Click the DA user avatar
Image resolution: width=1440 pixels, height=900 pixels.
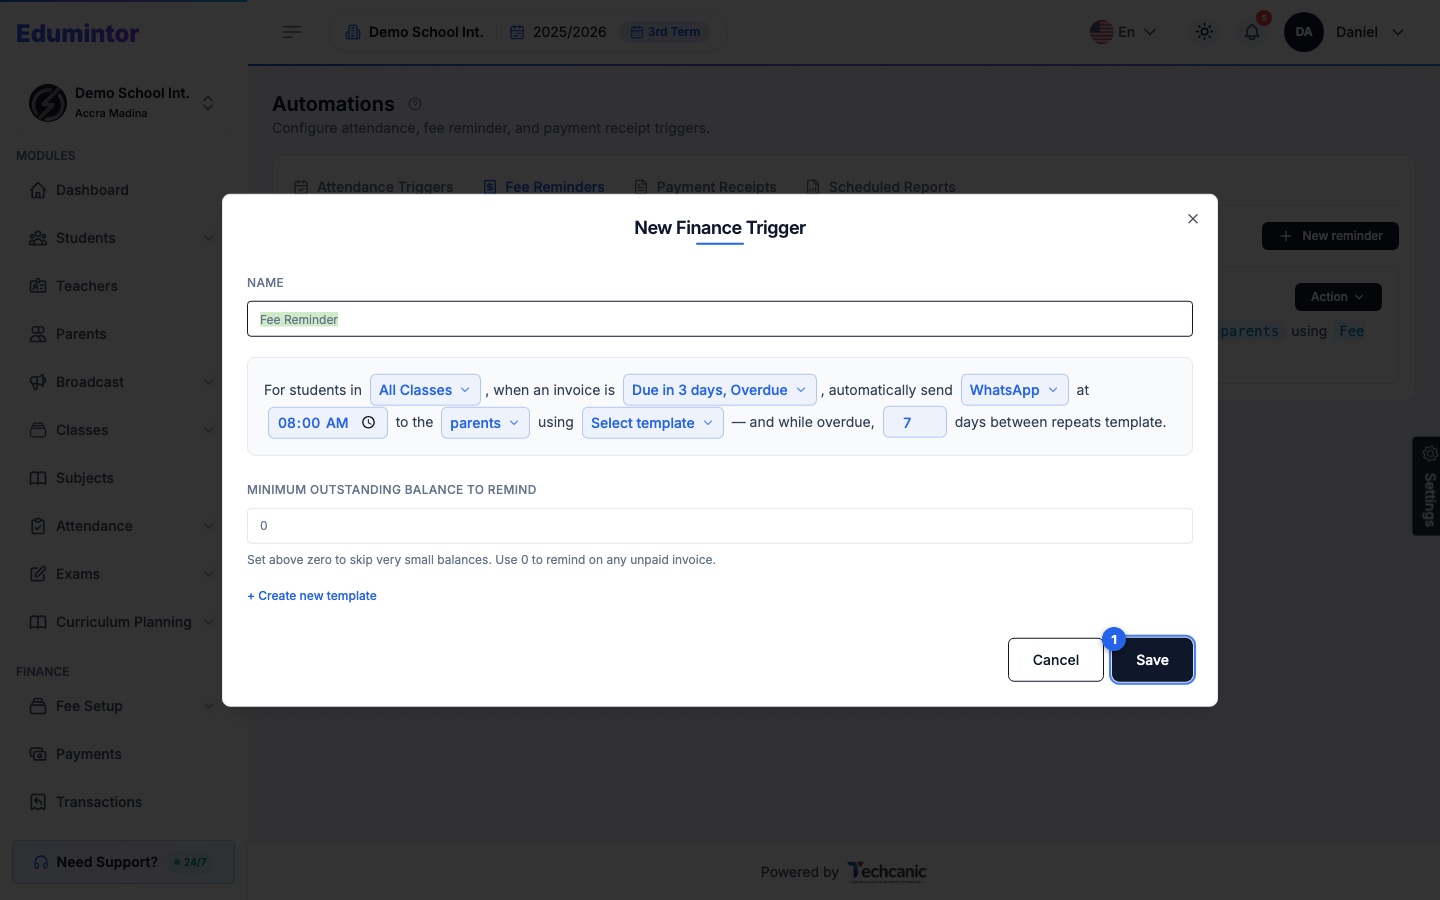point(1304,32)
